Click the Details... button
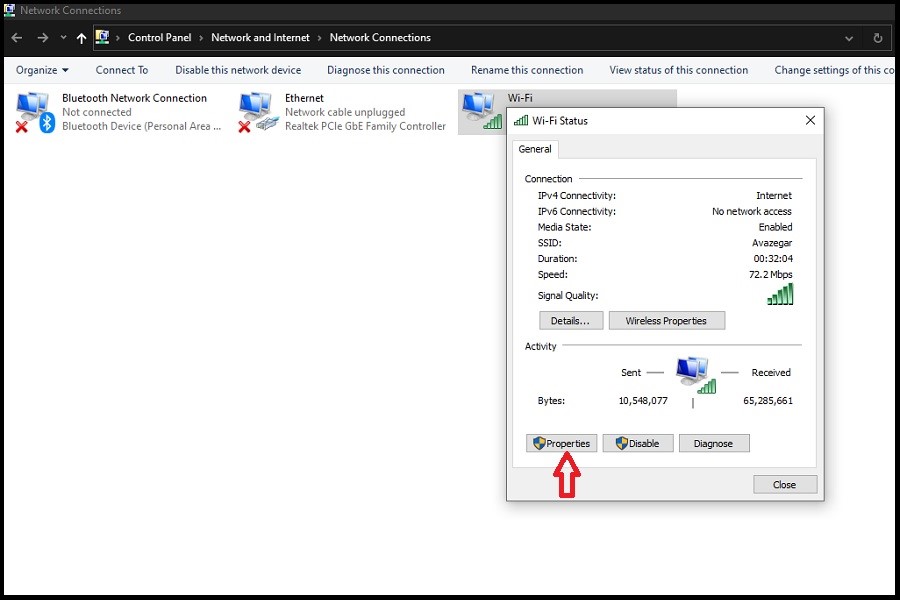Viewport: 900px width, 600px height. 571,321
